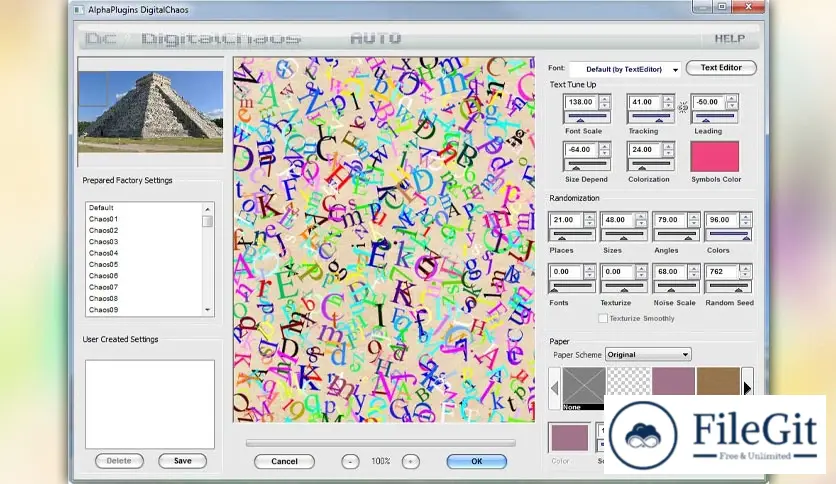This screenshot has width=836, height=484.
Task: Select the Chaos06 preset
Action: [x=144, y=276]
